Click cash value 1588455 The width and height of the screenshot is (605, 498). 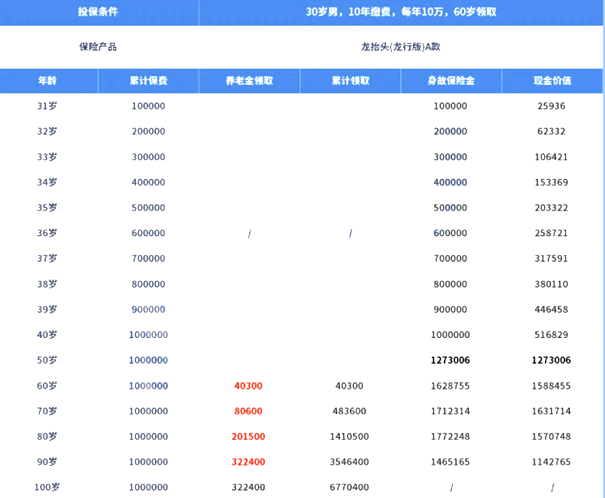tap(551, 386)
